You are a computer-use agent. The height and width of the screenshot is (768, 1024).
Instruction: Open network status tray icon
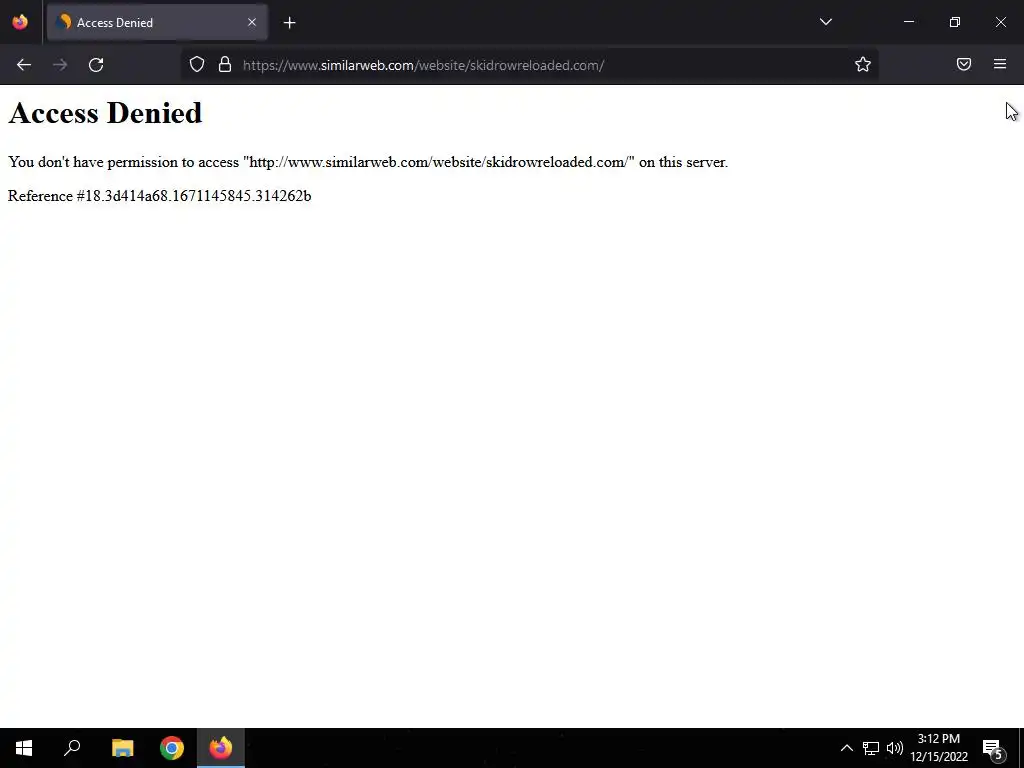tap(871, 748)
